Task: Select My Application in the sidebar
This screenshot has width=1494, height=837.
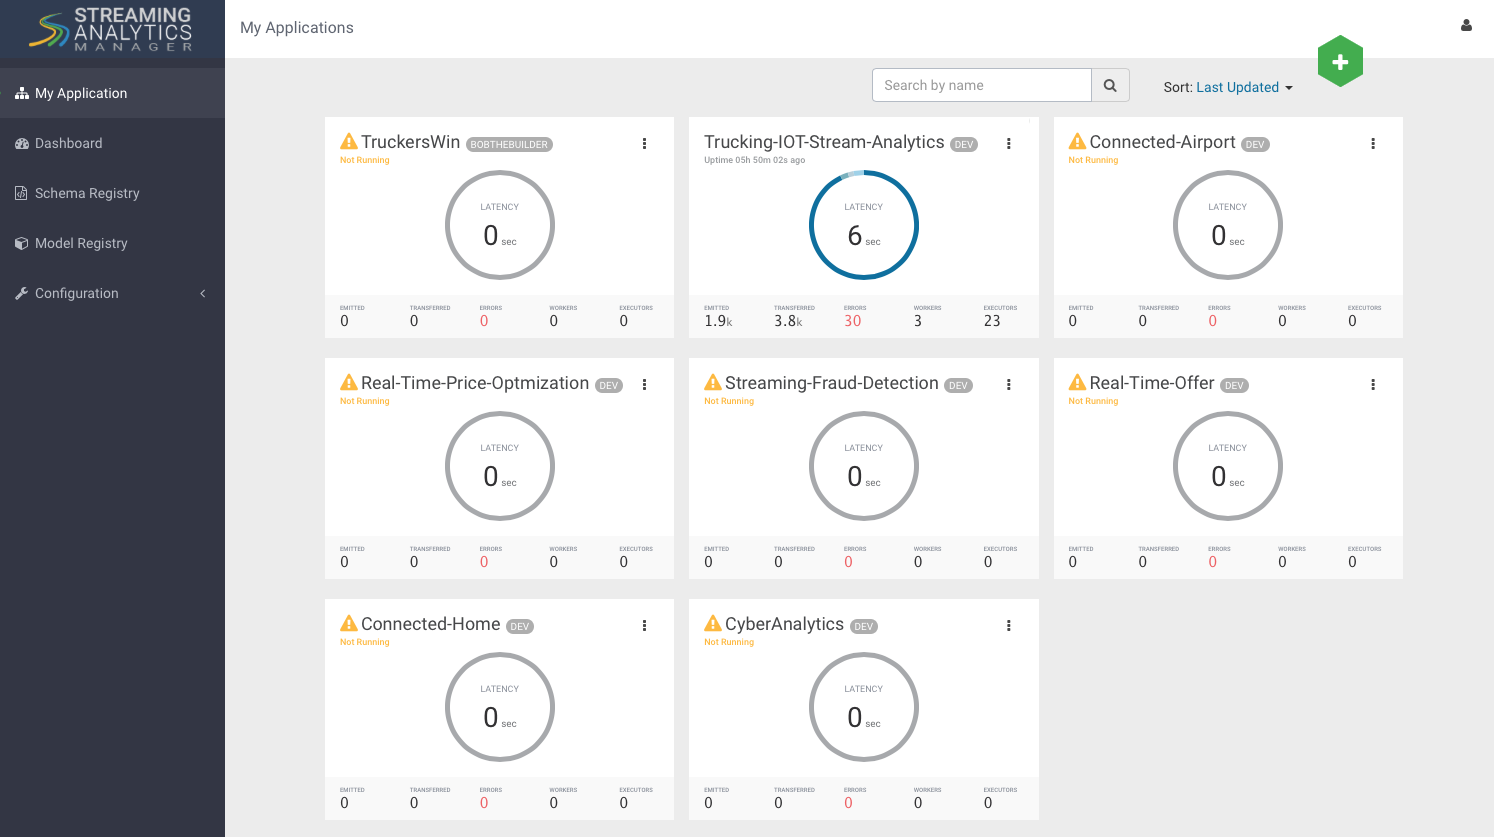Action: [x=81, y=93]
